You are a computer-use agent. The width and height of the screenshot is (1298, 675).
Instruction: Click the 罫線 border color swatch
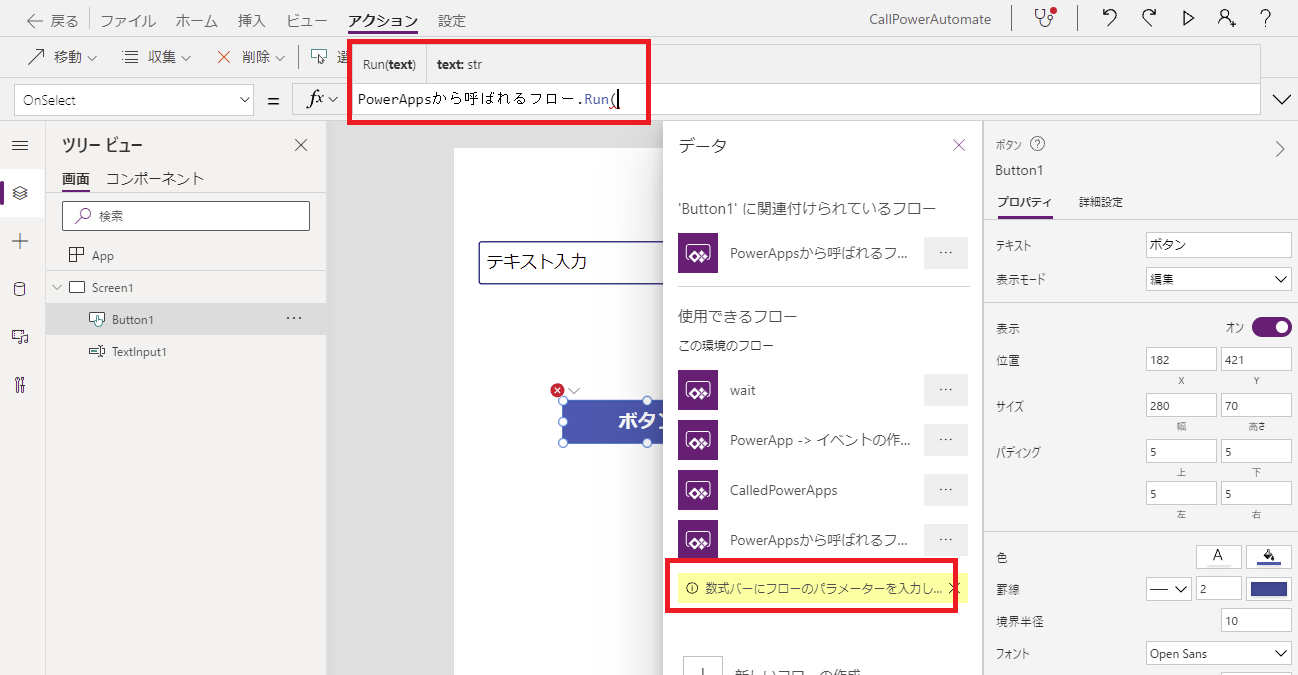(1268, 588)
